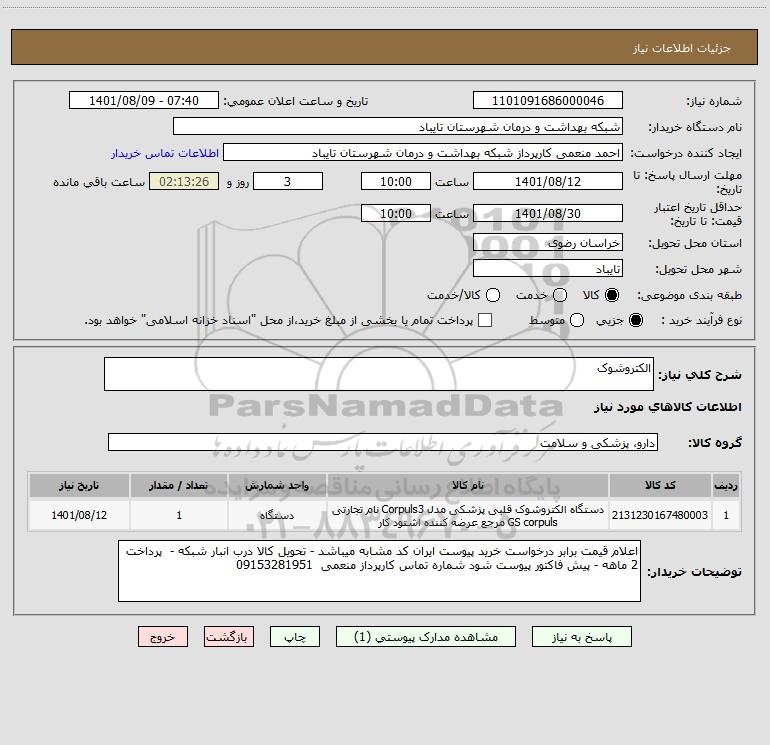Click the delivery city field تایباد
The width and height of the screenshot is (770, 745).
pos(548,269)
